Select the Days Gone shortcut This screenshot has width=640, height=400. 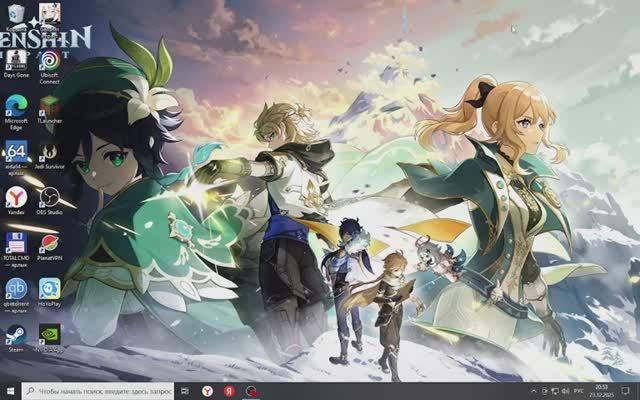(x=16, y=64)
